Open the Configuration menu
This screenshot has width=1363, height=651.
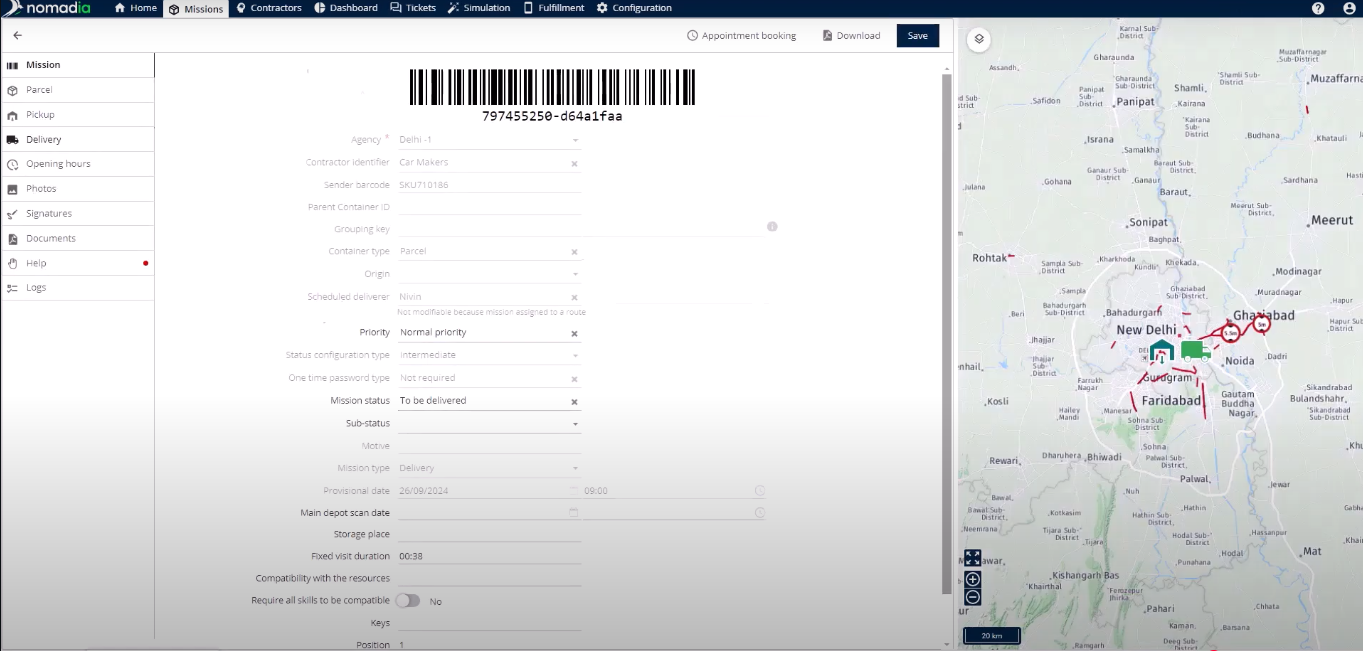tap(634, 8)
